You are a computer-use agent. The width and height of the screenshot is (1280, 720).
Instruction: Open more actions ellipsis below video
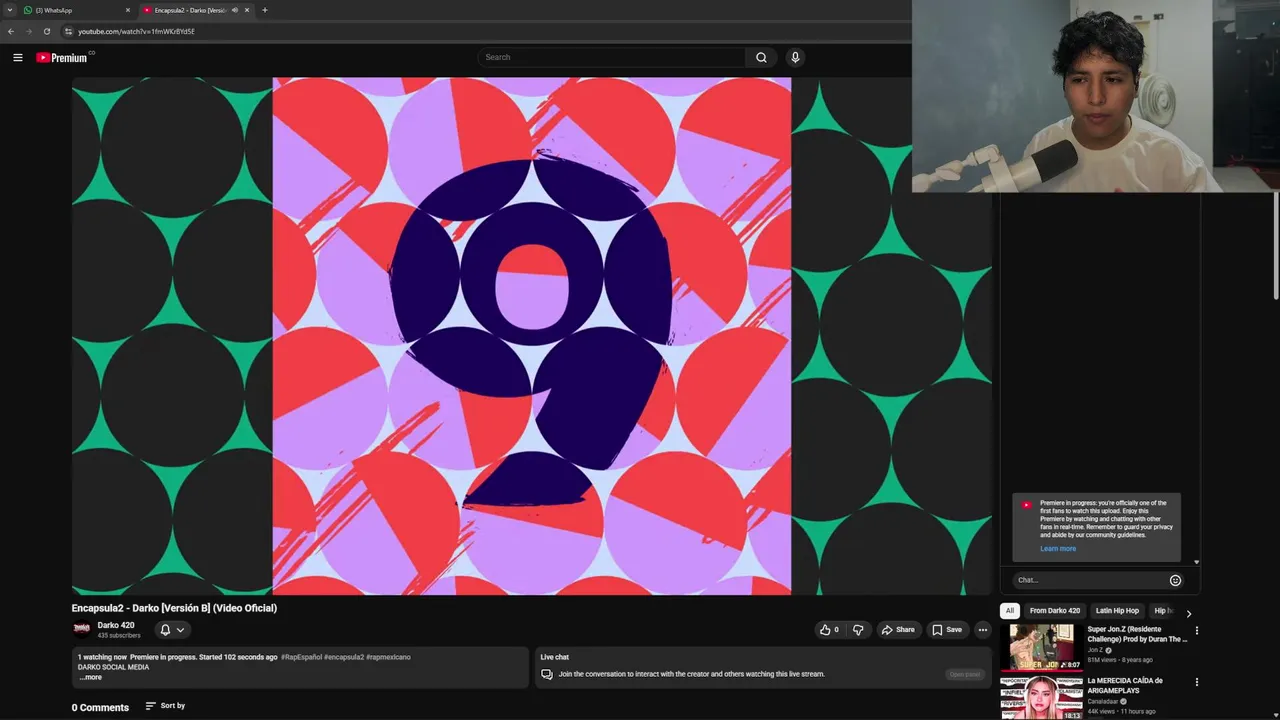[x=983, y=629]
